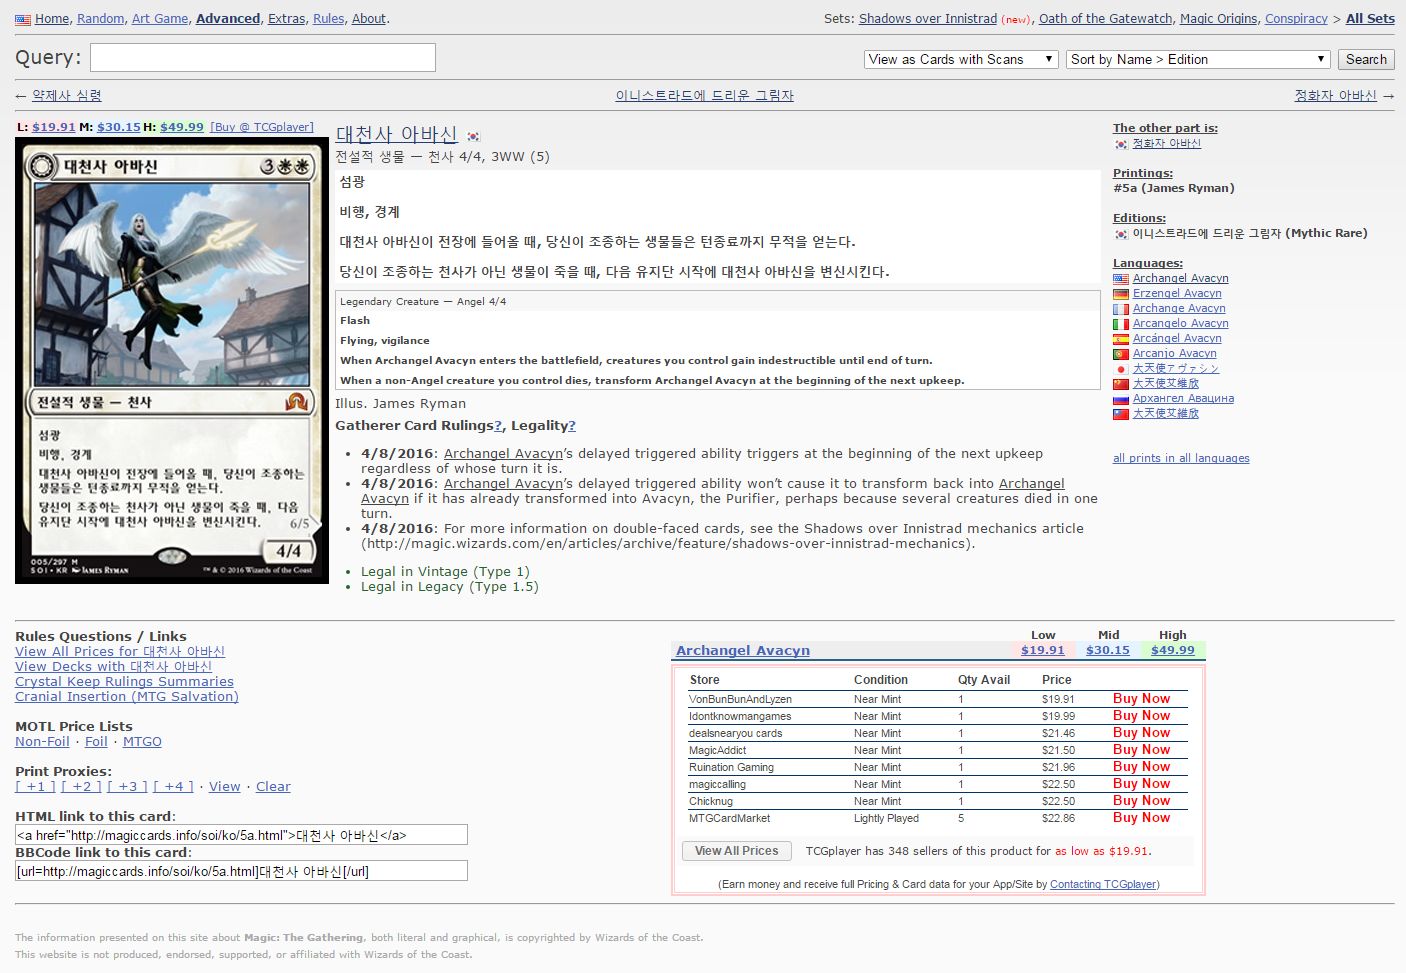Viewport: 1406px width, 973px height.
Task: Click the Korean flag beside the card title
Action: click(473, 136)
